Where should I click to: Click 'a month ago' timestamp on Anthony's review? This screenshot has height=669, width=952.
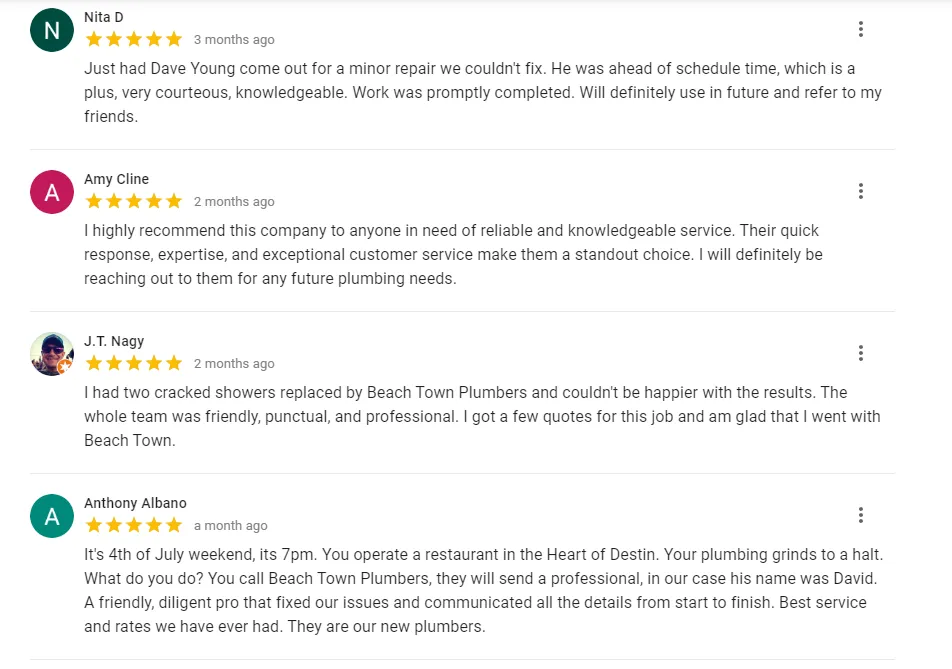coord(231,526)
